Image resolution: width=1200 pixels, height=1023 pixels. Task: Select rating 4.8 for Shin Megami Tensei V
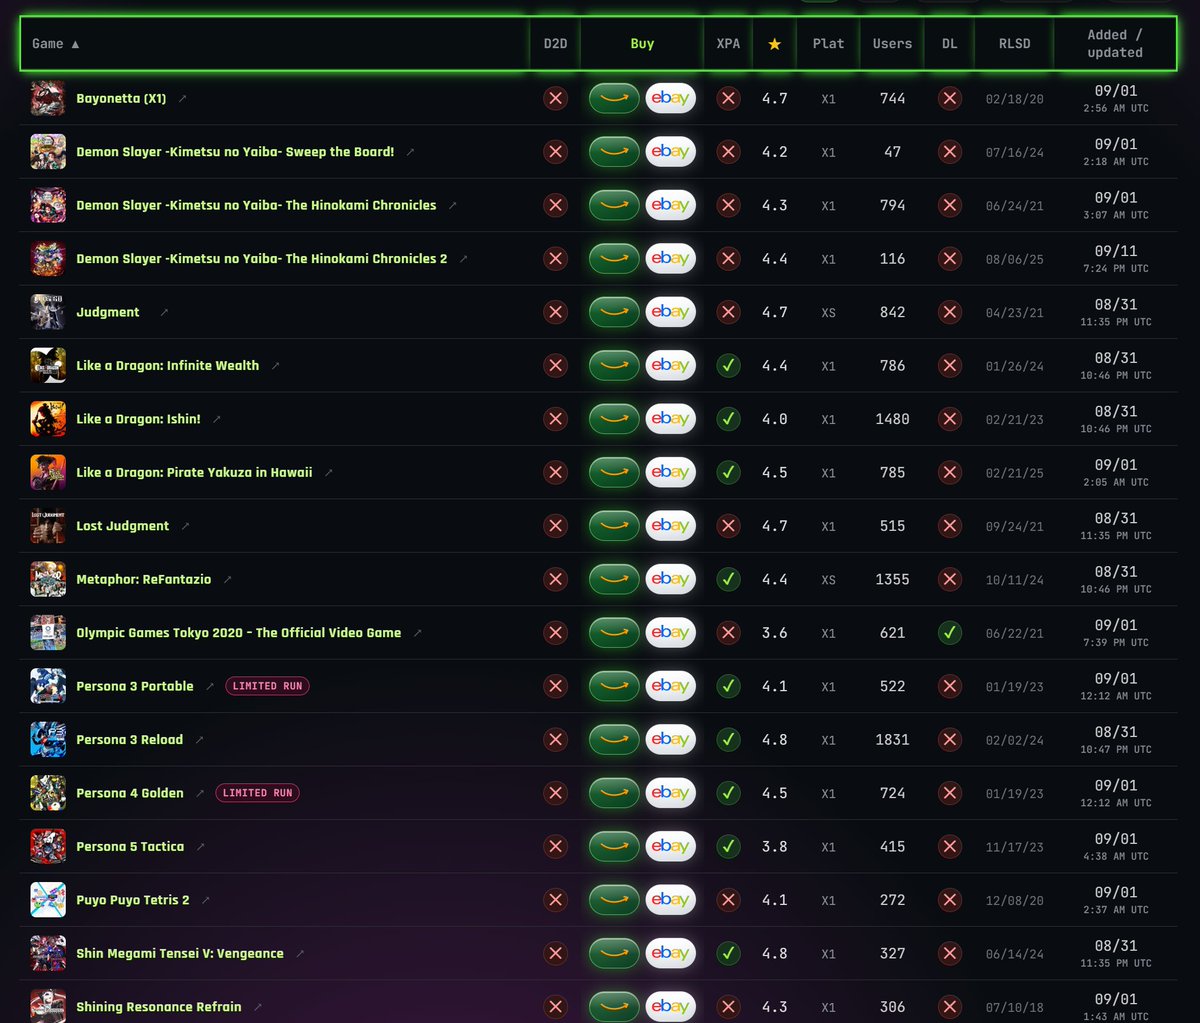774,954
